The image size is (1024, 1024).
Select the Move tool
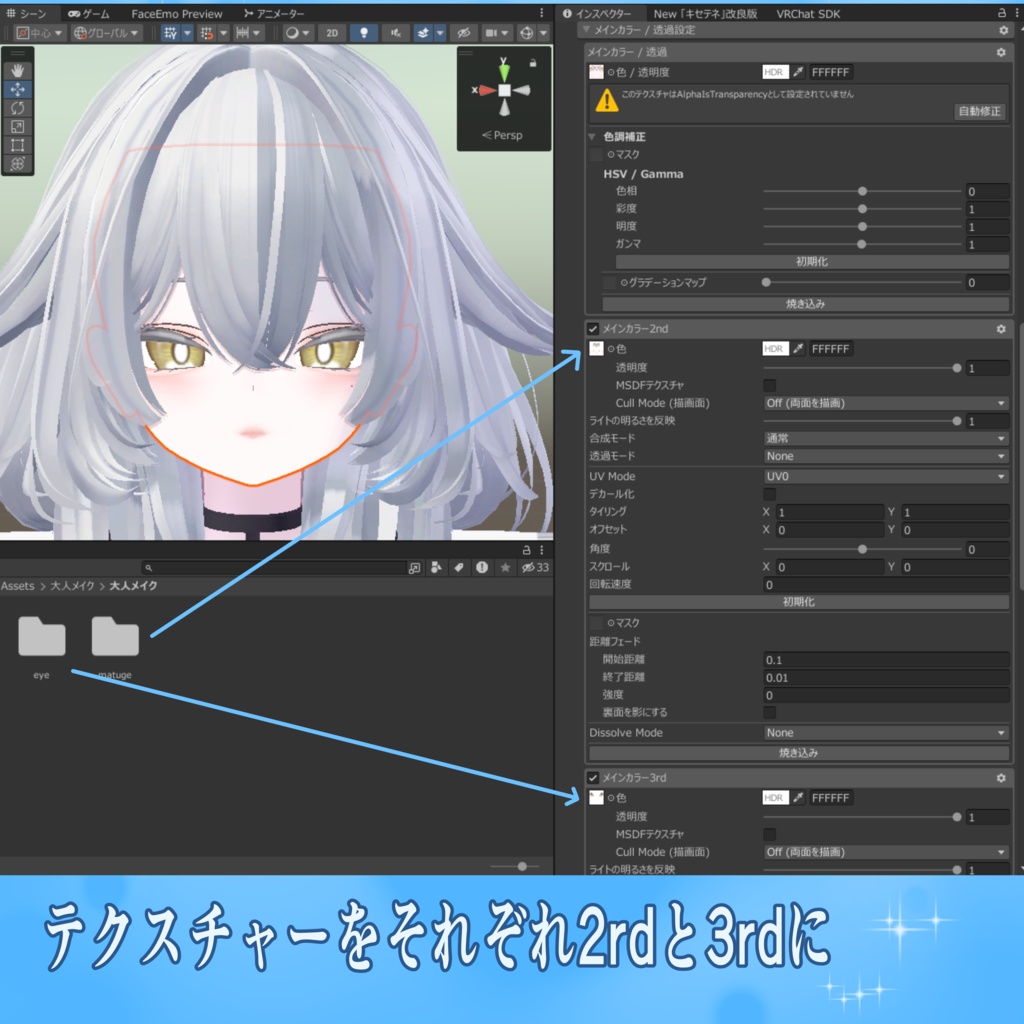tap(18, 89)
